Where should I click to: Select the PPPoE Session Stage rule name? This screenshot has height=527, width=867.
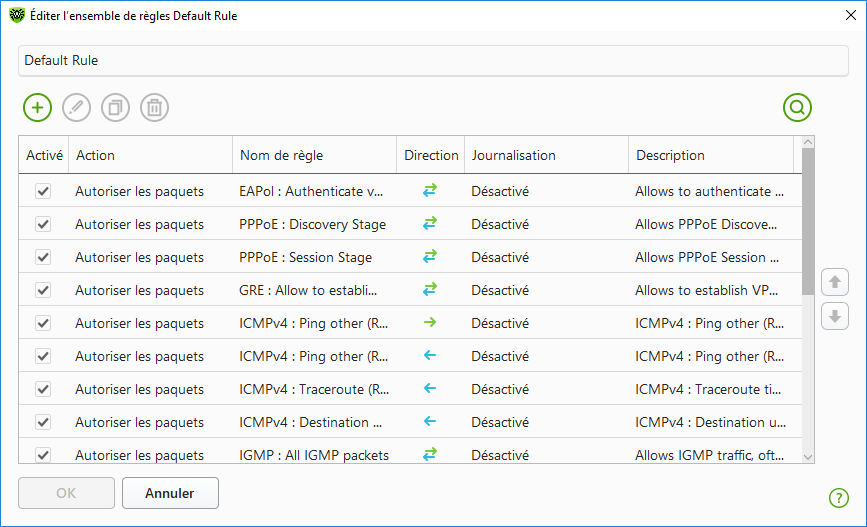tap(306, 257)
